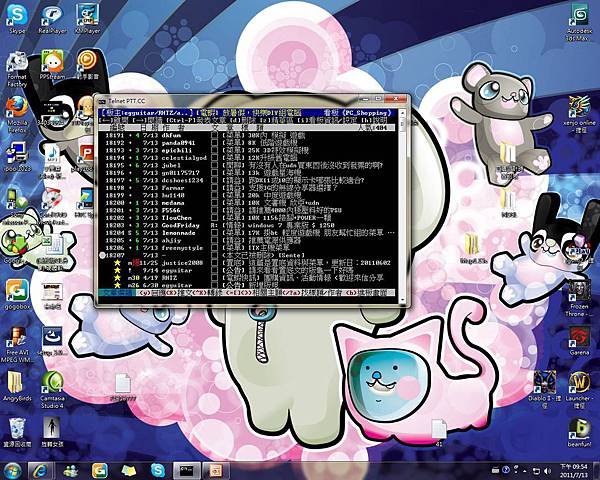Viewport: 600px width, 480px height.
Task: Open the RealPlayer desktop shortcut
Action: [x=52, y=19]
